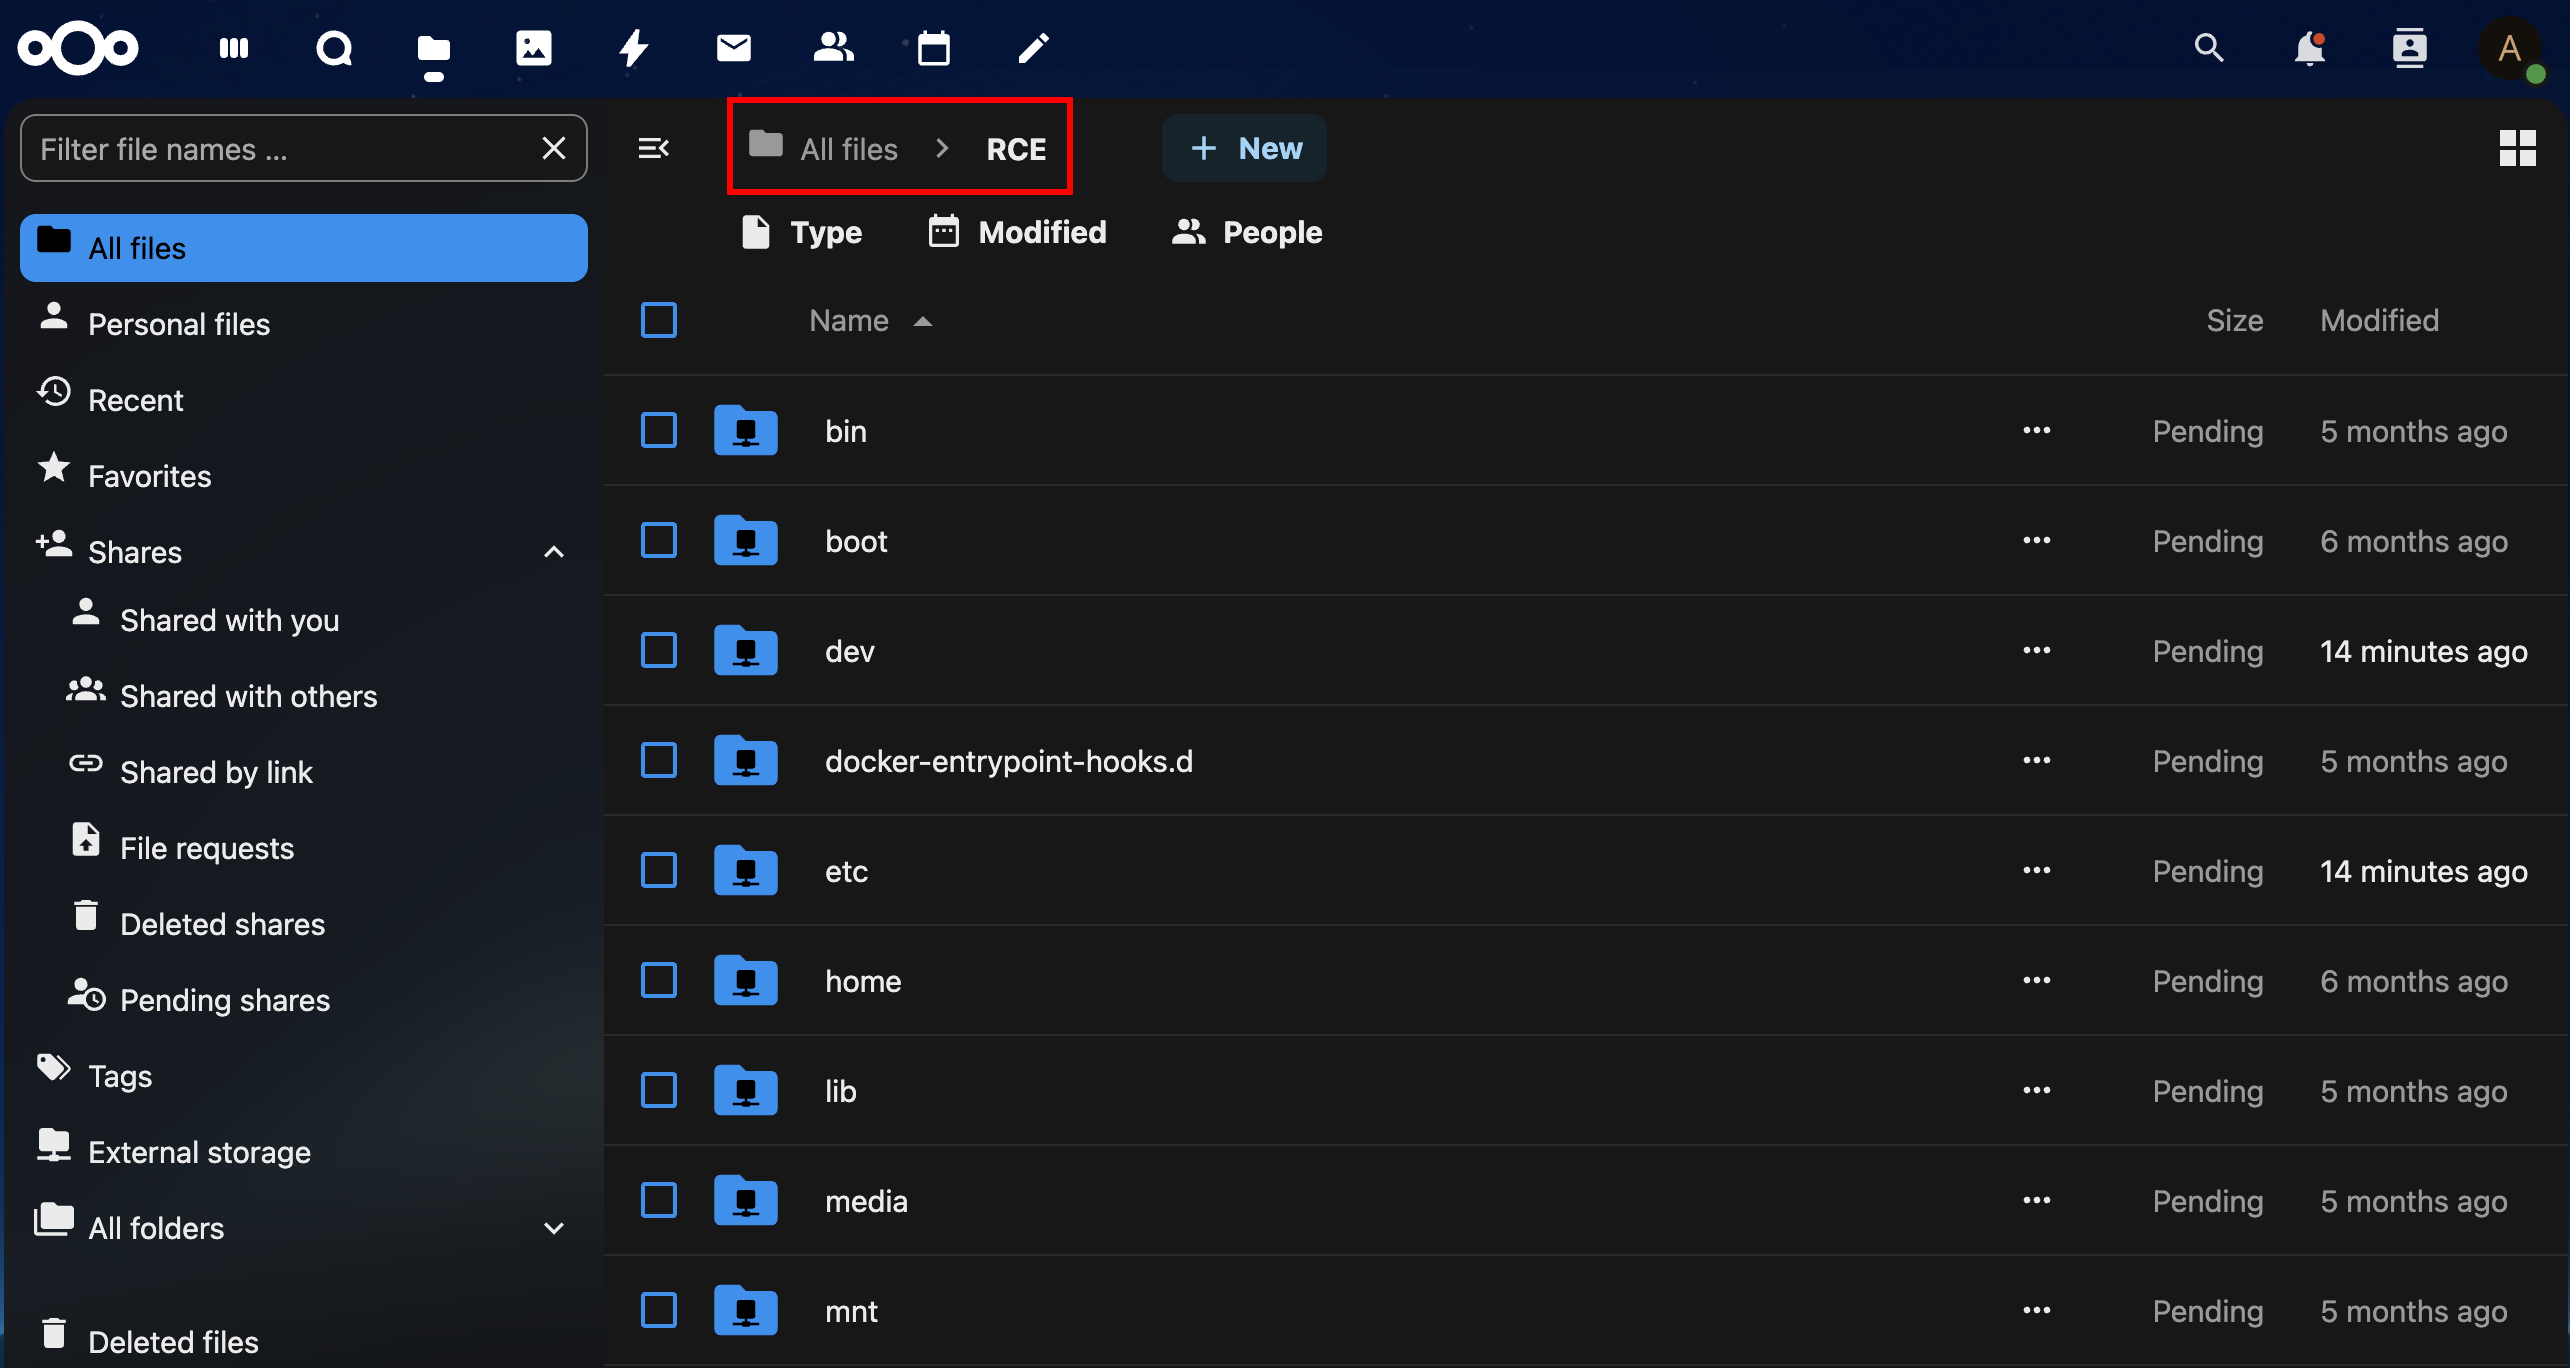
Task: Open Shared with others
Action: coord(320,696)
